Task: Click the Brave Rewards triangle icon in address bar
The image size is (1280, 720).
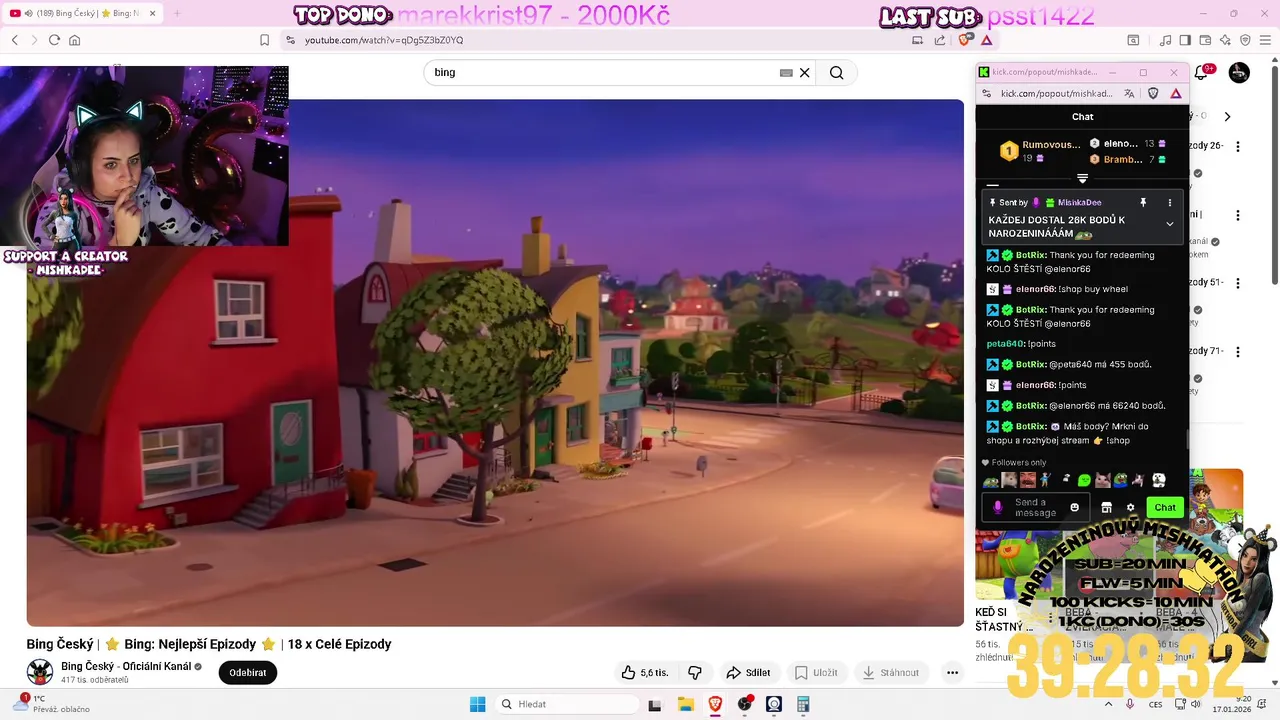Action: 987,40
